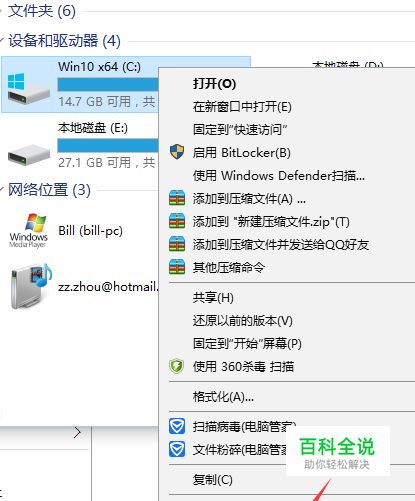Viewport: 415px width, 501px height.
Task: Select 复制(C) in the context menu
Action: 212,480
